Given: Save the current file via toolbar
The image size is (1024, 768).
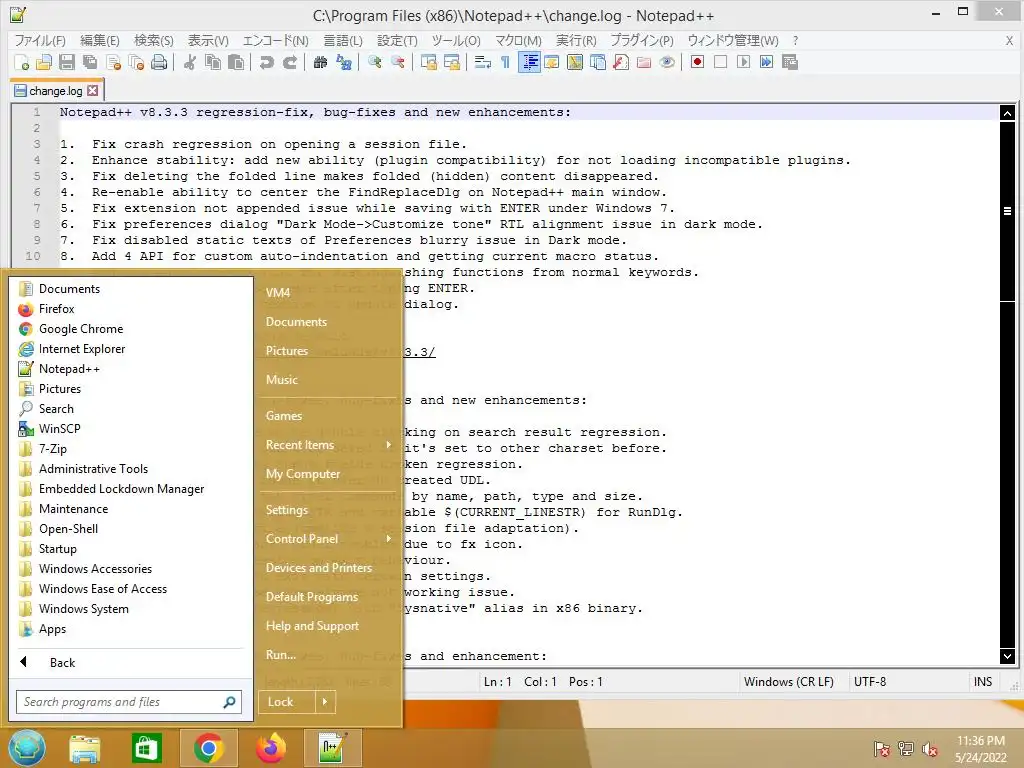Looking at the screenshot, I should pyautogui.click(x=67, y=63).
